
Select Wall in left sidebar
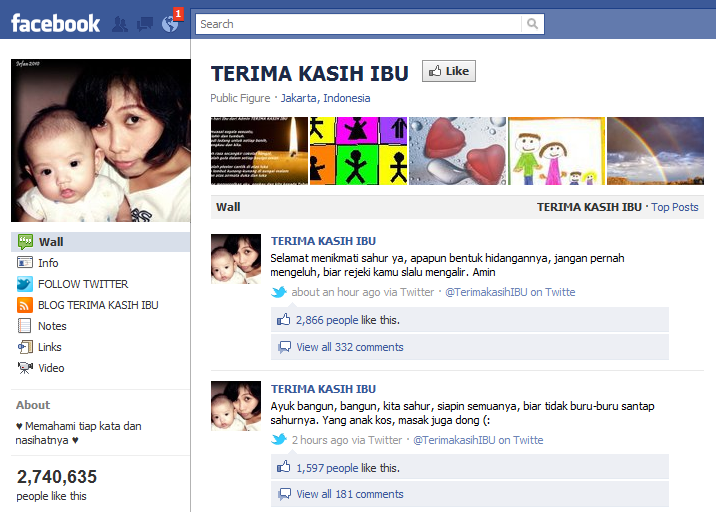(50, 242)
